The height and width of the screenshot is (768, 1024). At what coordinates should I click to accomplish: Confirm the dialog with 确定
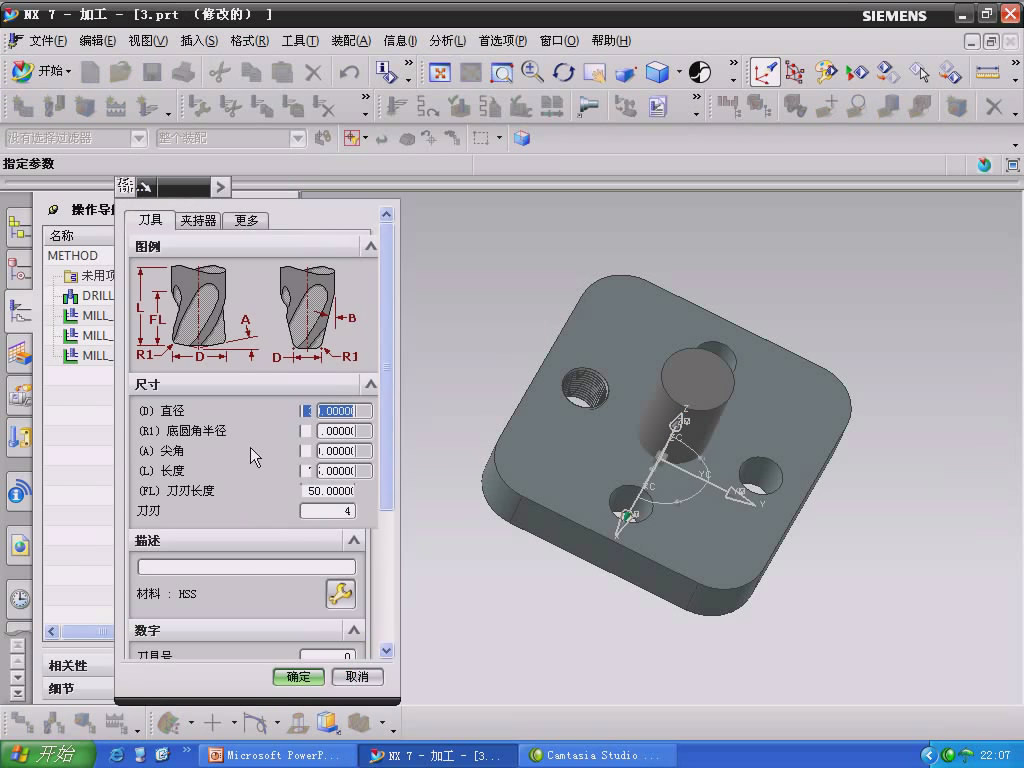click(x=298, y=677)
